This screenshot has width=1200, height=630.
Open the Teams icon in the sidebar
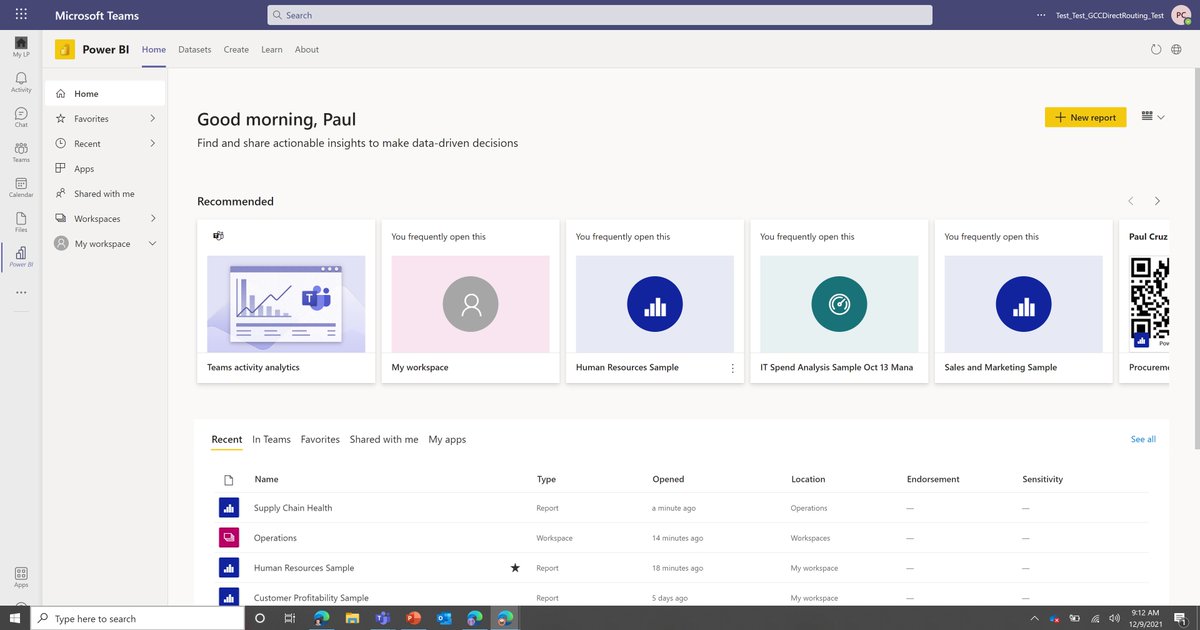click(20, 150)
